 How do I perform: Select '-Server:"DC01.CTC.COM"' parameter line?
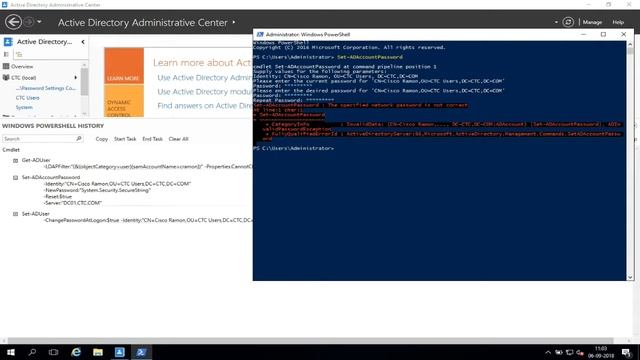[x=73, y=203]
